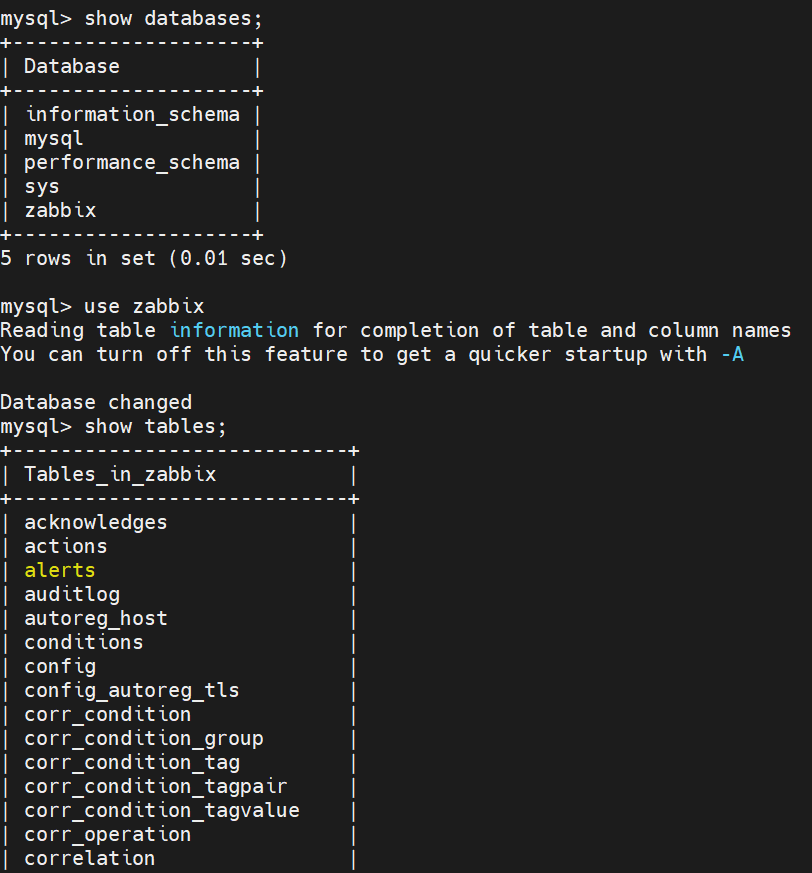
Task: Click the '5 rows in set (0.01 sec)' line
Action: click(x=144, y=258)
